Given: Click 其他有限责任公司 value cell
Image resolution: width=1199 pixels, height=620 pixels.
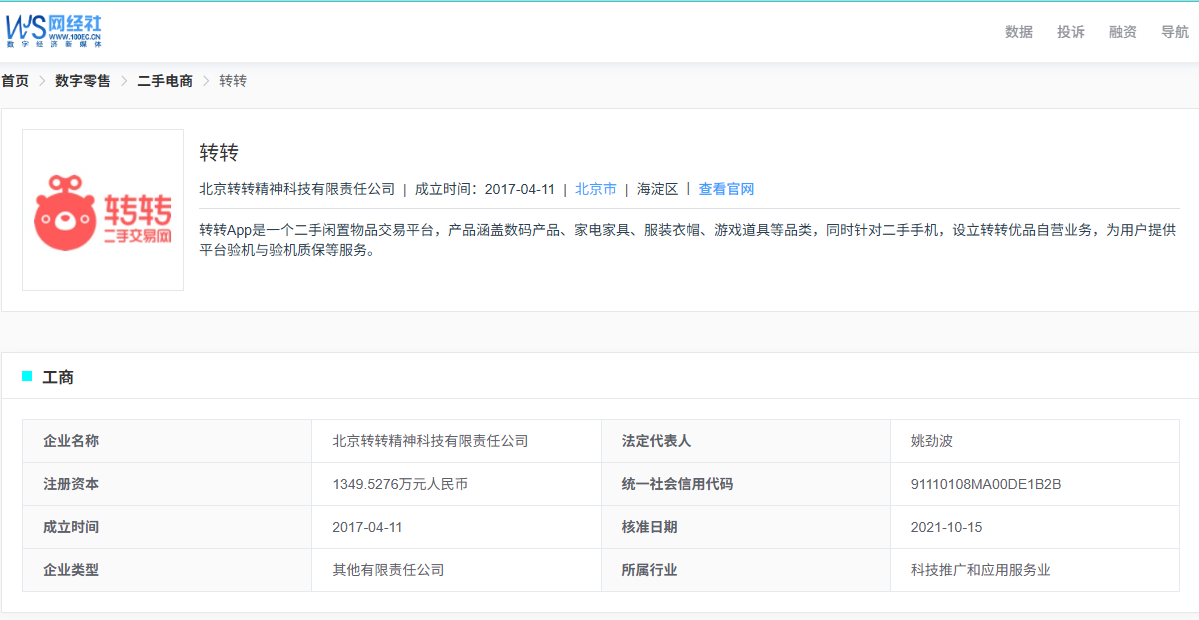Looking at the screenshot, I should 457,570.
